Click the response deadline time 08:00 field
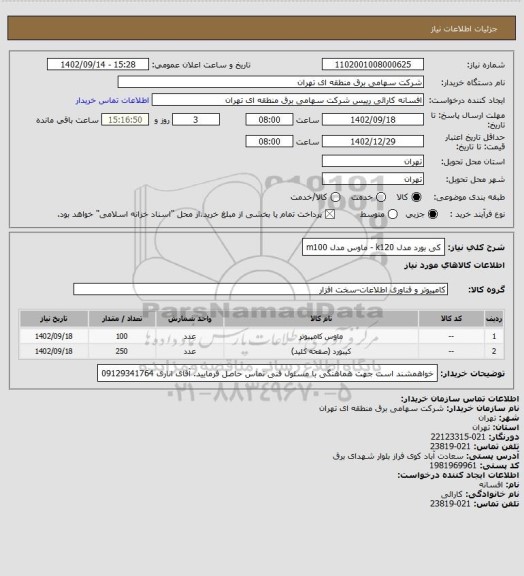Image resolution: width=524 pixels, height=576 pixels. point(269,120)
